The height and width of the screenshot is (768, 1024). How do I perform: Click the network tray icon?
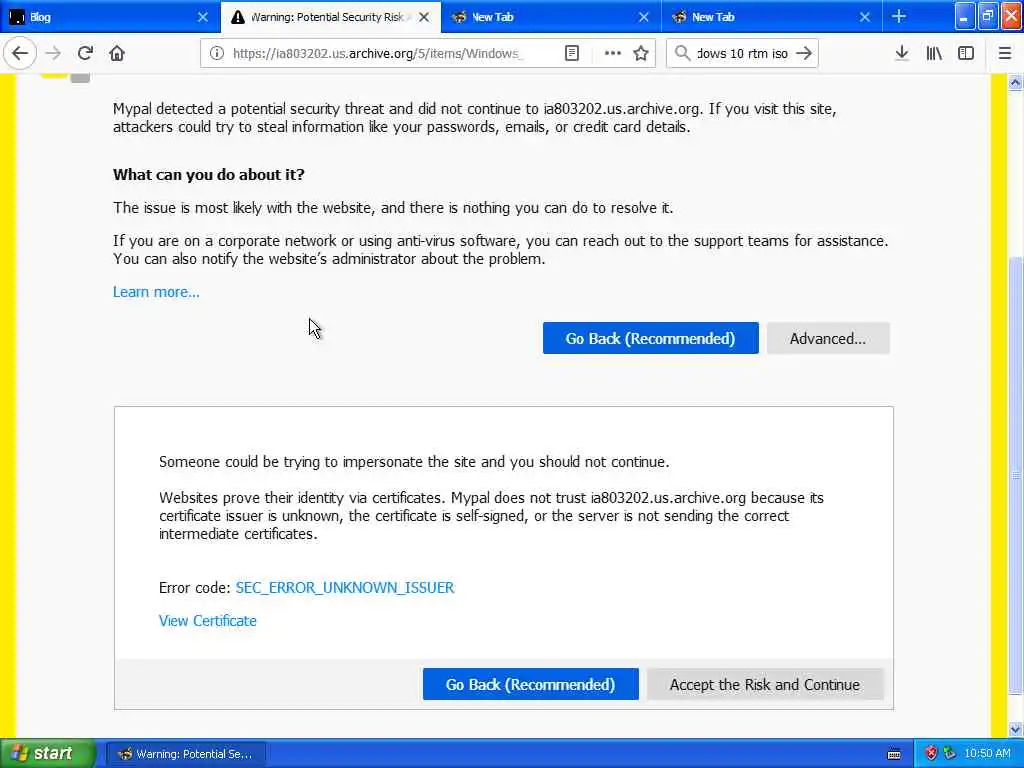[x=950, y=754]
